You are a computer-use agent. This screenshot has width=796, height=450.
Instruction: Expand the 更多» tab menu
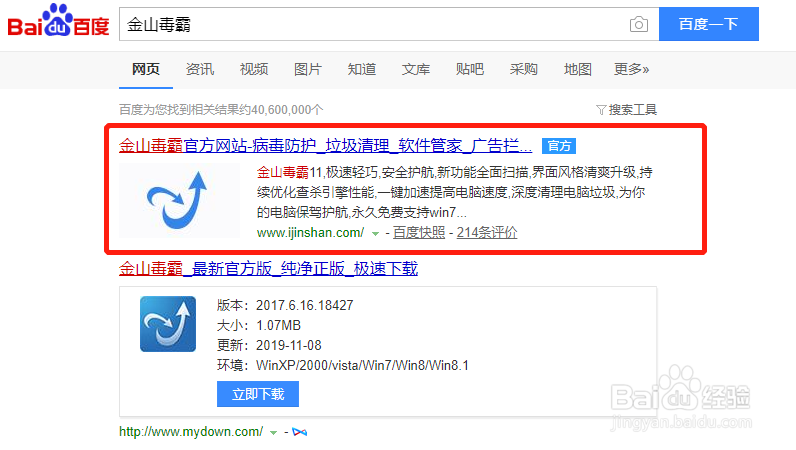pyautogui.click(x=632, y=69)
